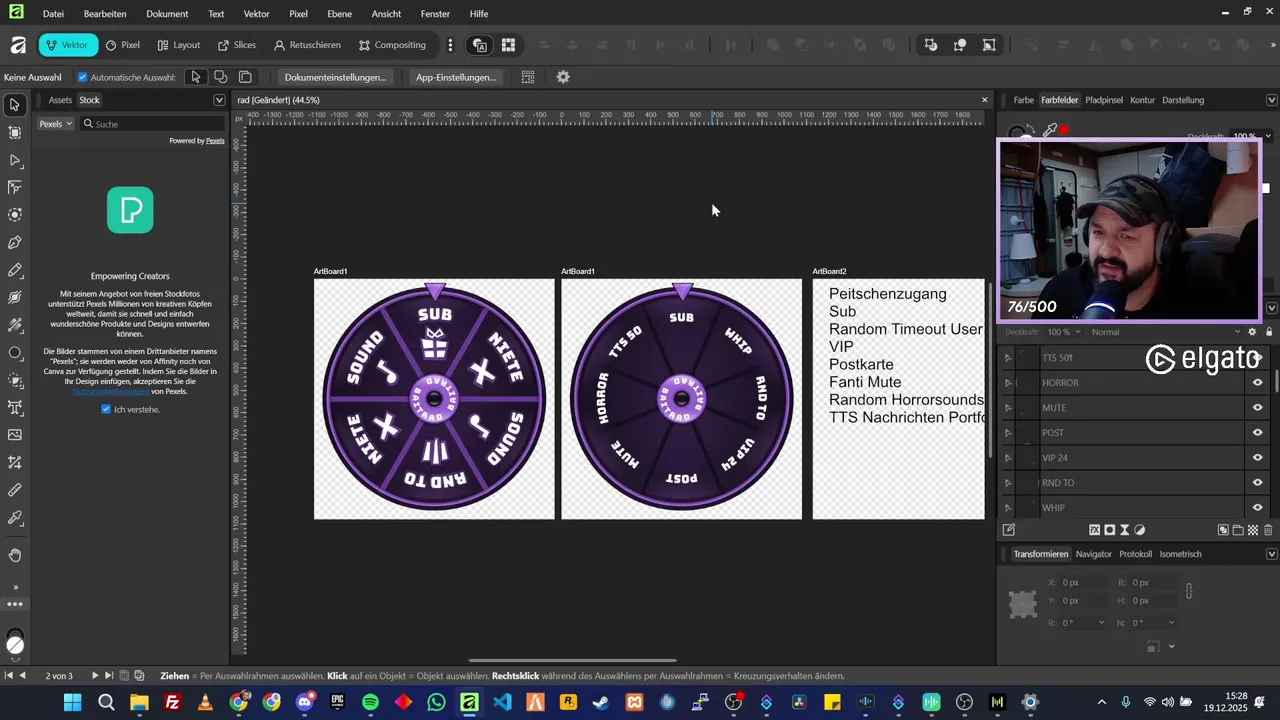Image resolution: width=1280 pixels, height=720 pixels.
Task: Uncheck Automatische Auswahl checkbox
Action: click(x=83, y=77)
